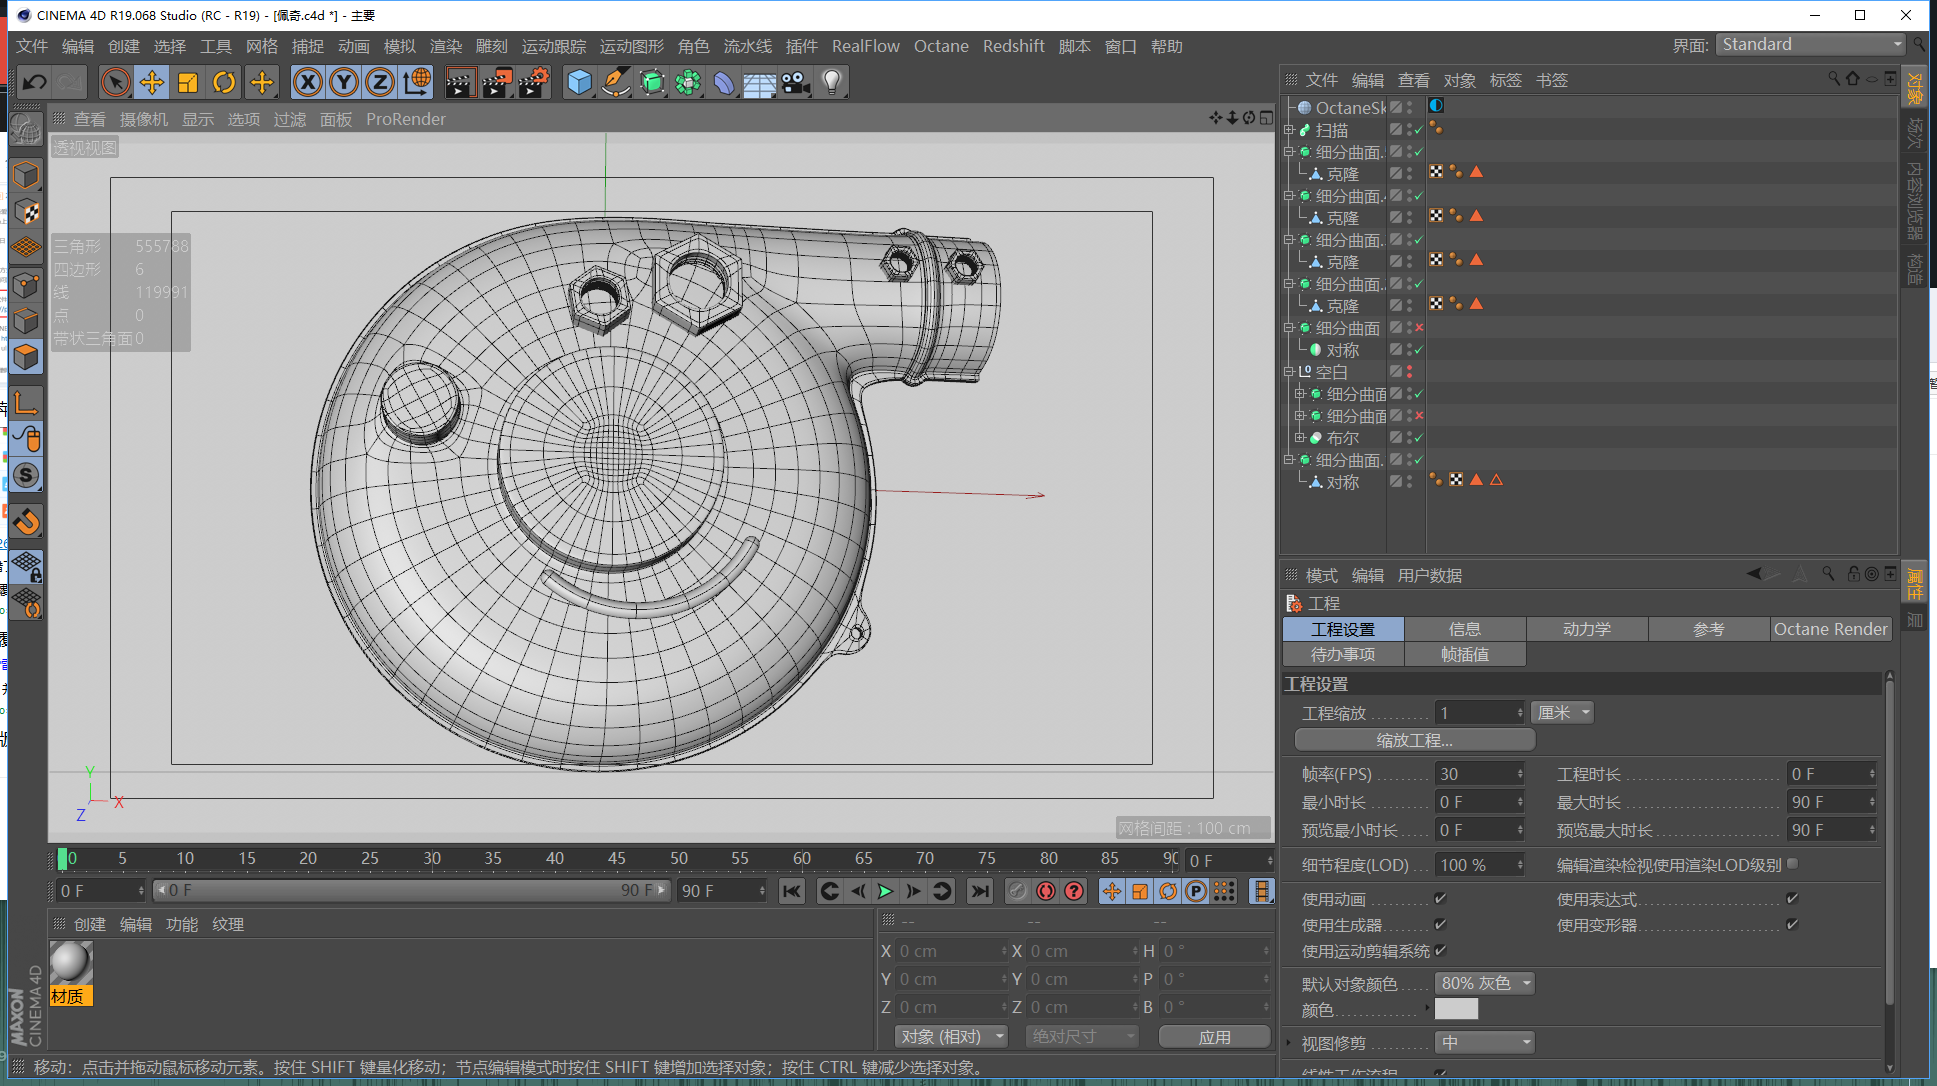Open the Standard layout dropdown
Image resolution: width=1937 pixels, height=1086 pixels.
point(1811,45)
